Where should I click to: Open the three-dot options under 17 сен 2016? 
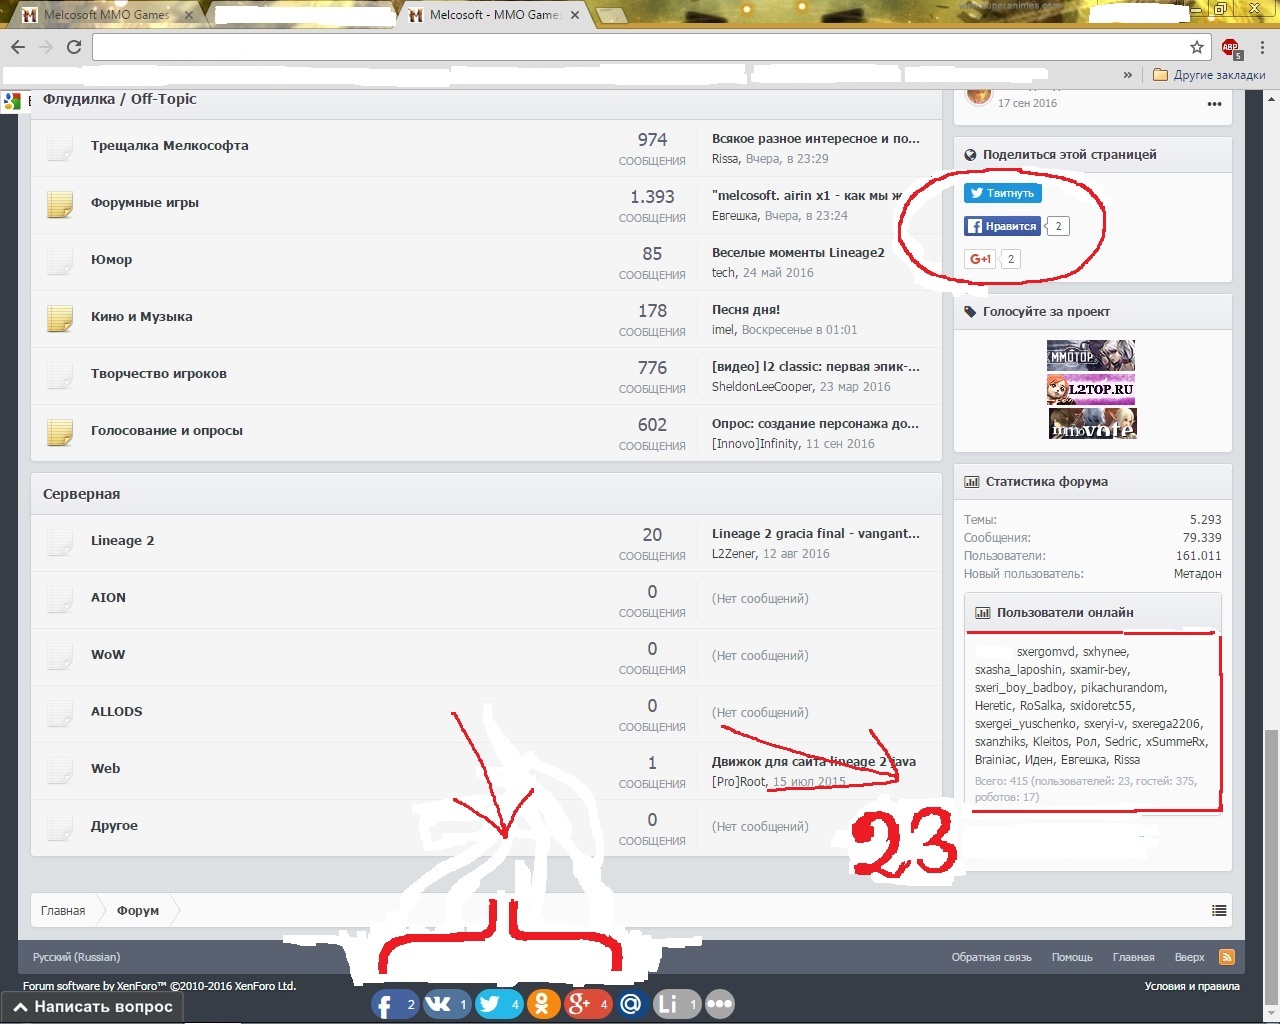pos(1214,104)
